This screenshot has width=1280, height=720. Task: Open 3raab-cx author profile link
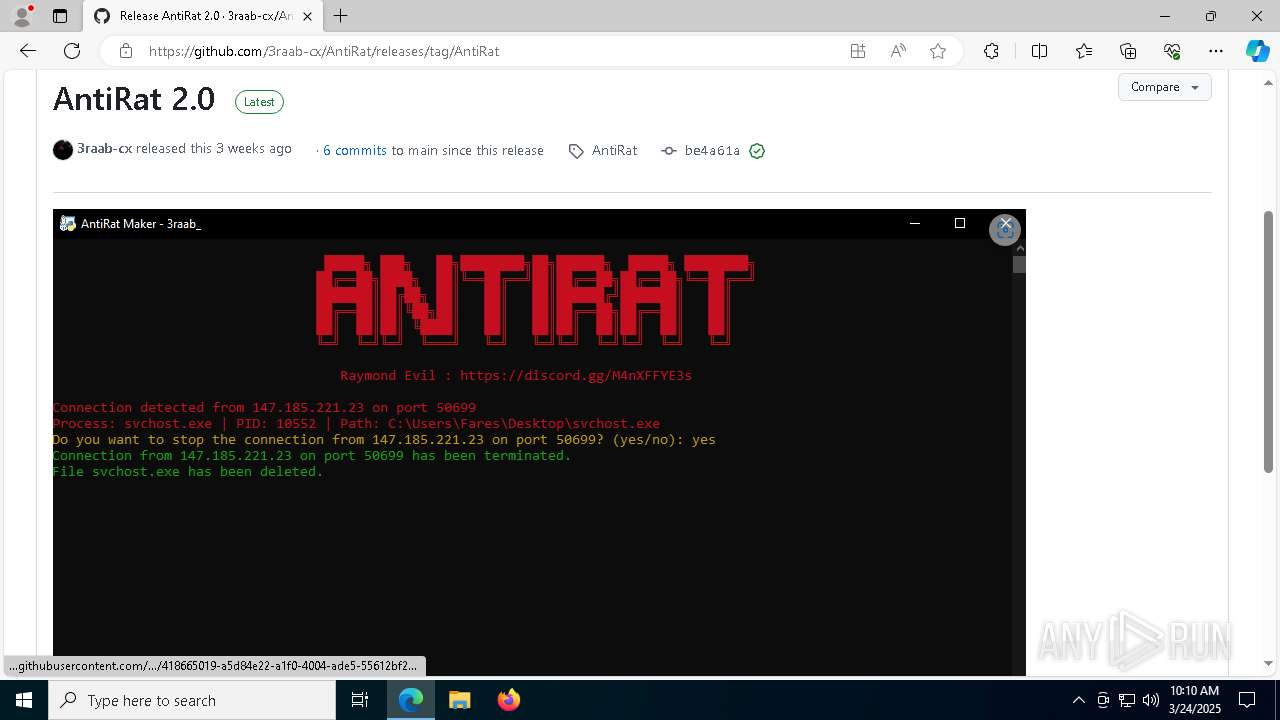[x=105, y=148]
